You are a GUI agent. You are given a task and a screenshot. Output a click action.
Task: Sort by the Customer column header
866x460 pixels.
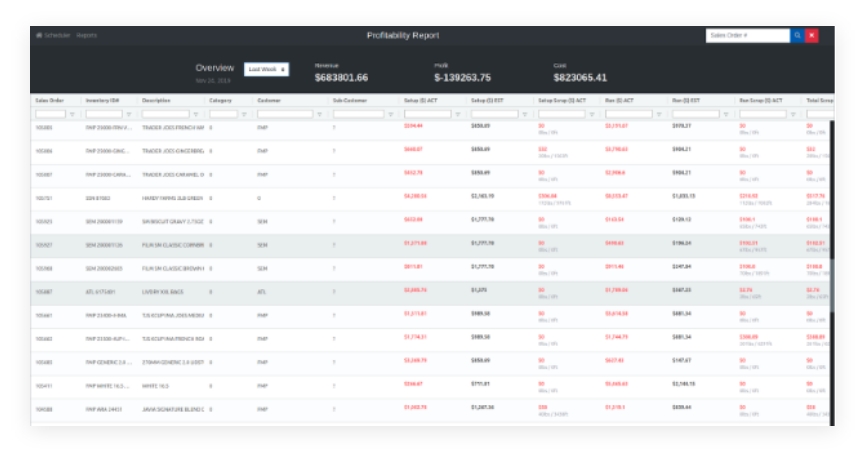point(269,101)
